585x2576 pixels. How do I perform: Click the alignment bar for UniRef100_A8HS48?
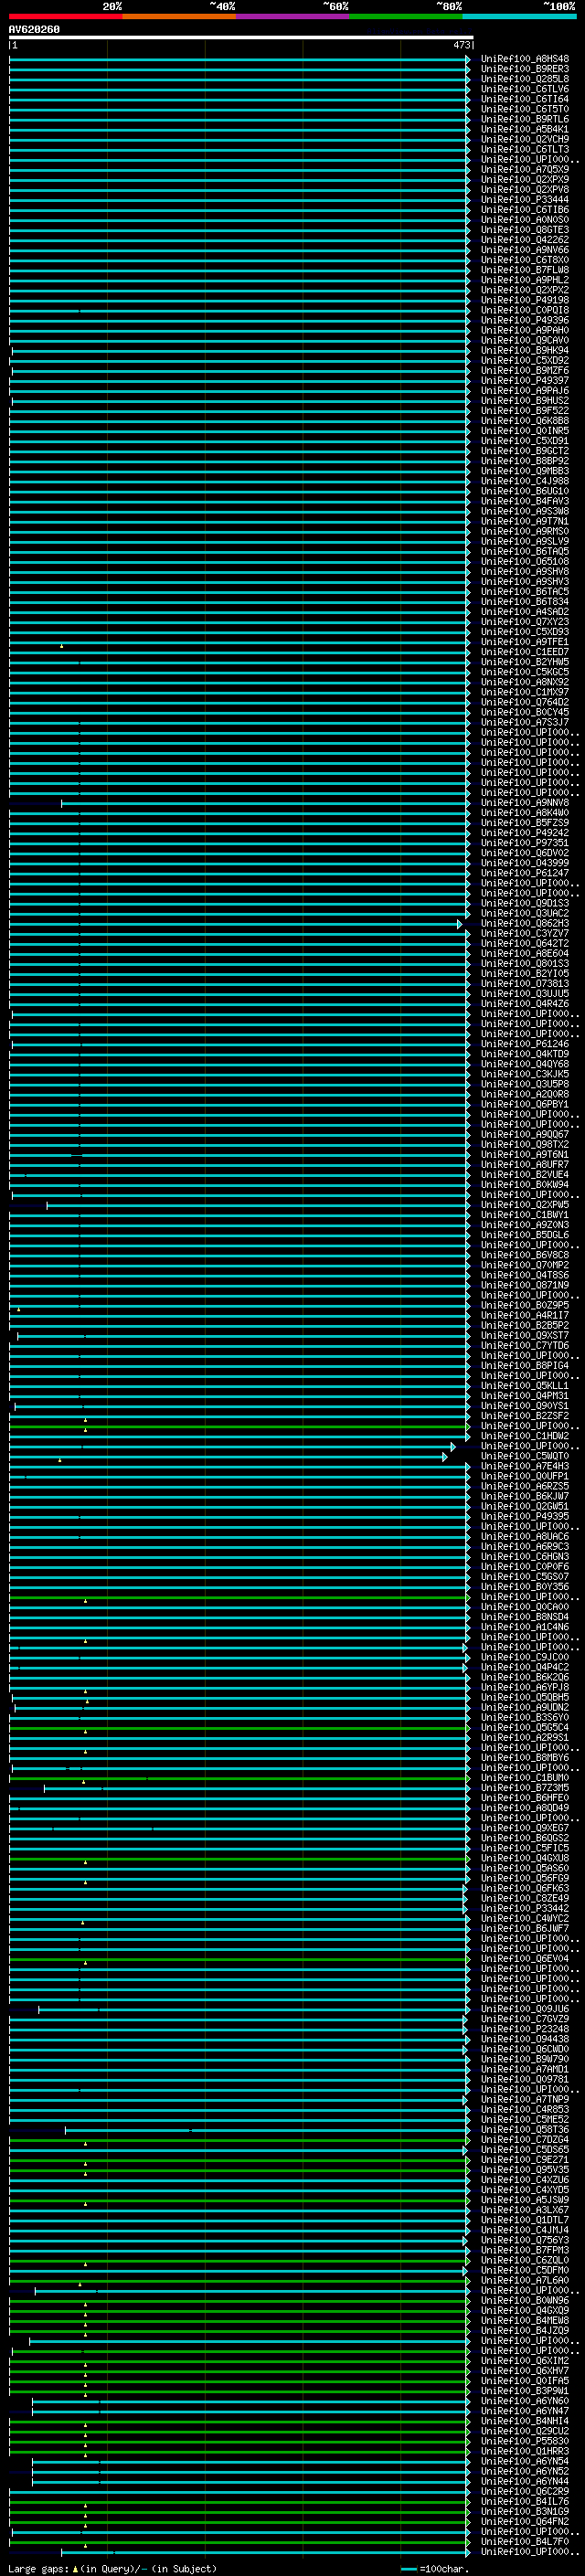tap(240, 59)
